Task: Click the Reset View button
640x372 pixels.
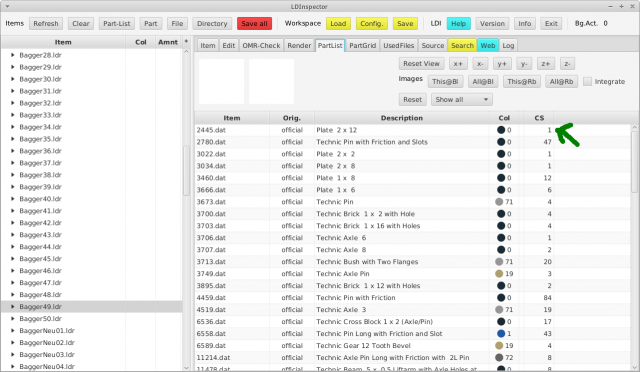Action: click(x=421, y=64)
